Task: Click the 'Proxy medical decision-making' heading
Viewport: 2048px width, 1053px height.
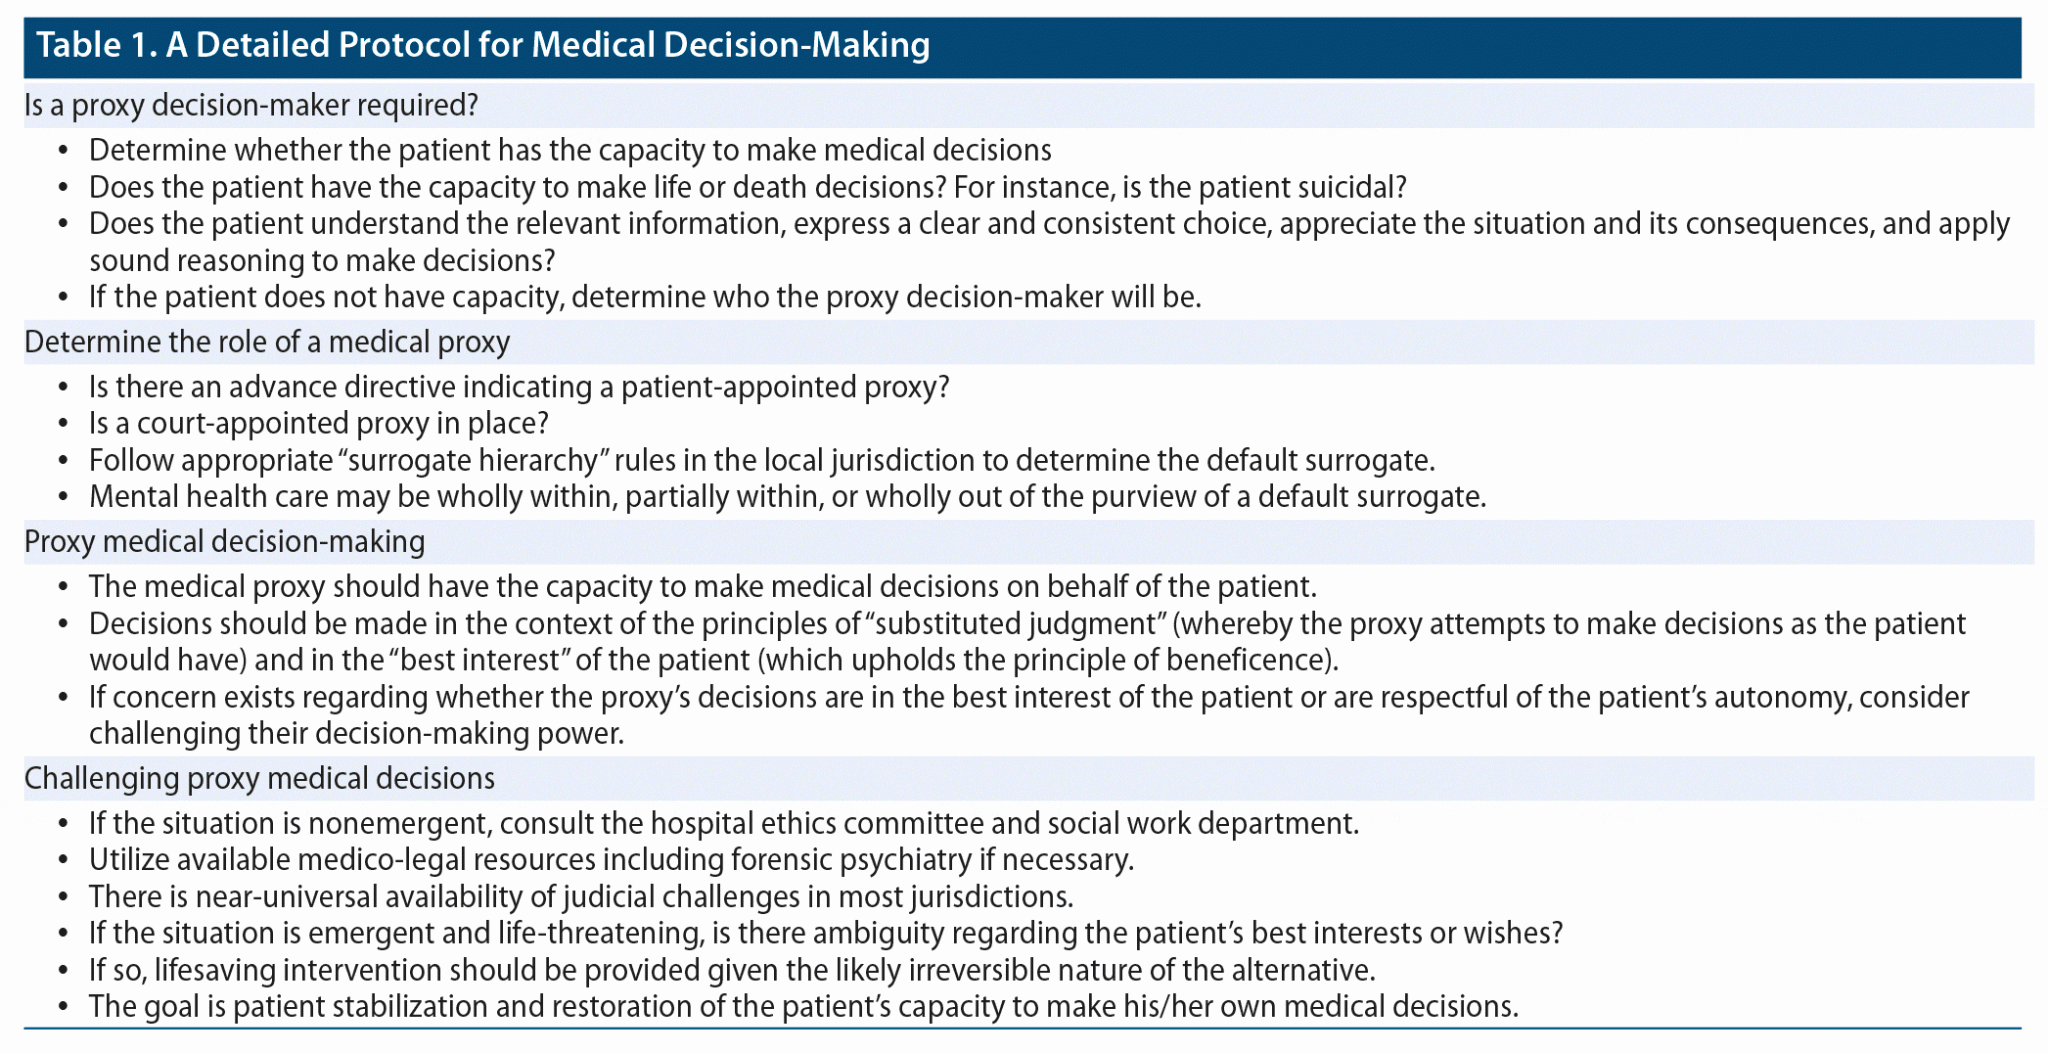Action: [x=224, y=541]
